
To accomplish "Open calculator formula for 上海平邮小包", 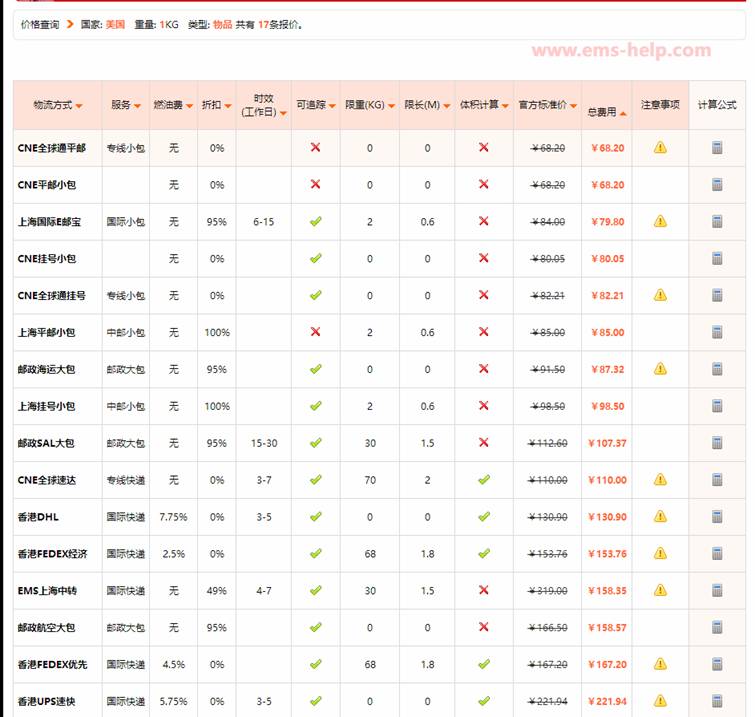I will tap(717, 332).
